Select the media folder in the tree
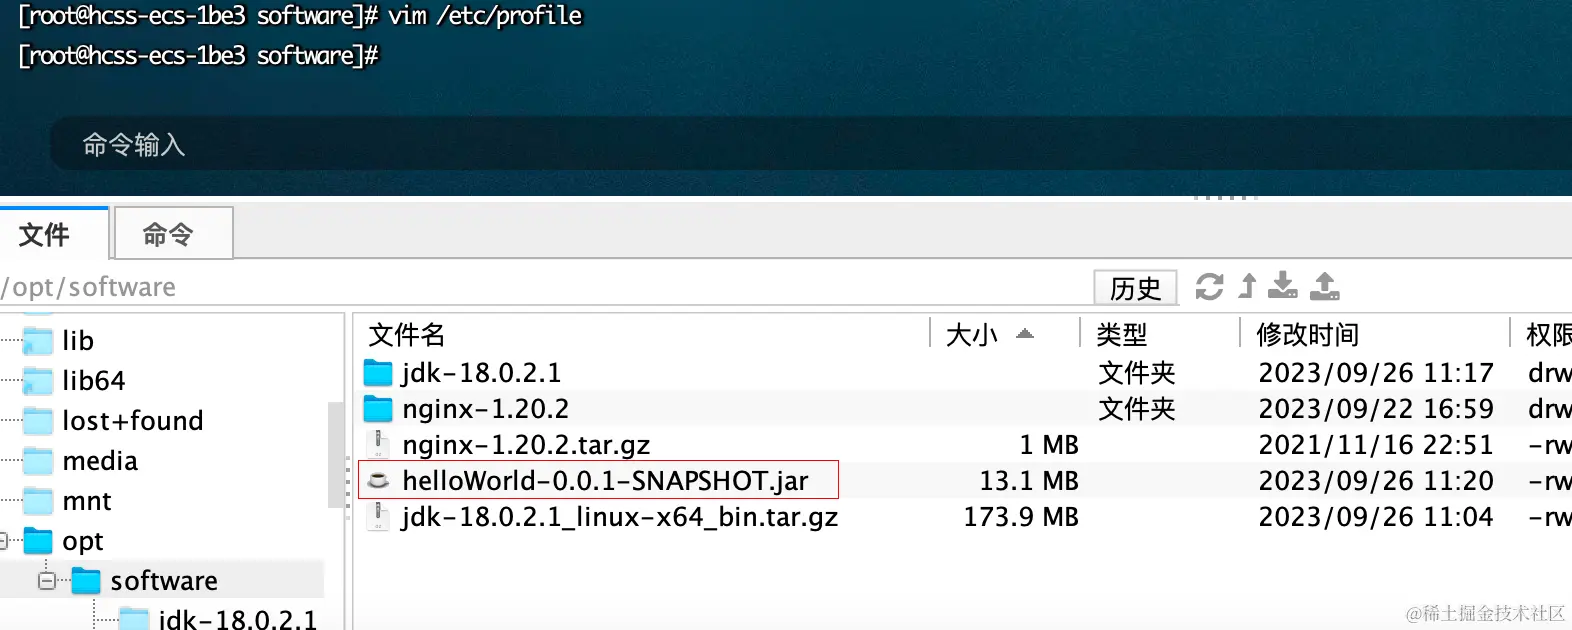The width and height of the screenshot is (1572, 630). pos(100,461)
